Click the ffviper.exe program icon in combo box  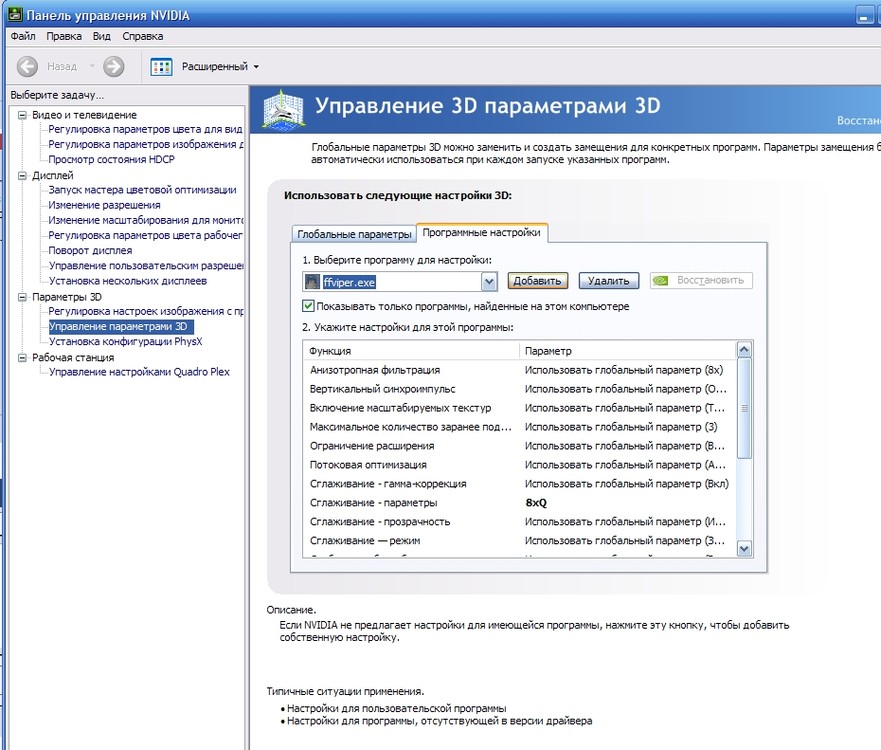[x=312, y=281]
